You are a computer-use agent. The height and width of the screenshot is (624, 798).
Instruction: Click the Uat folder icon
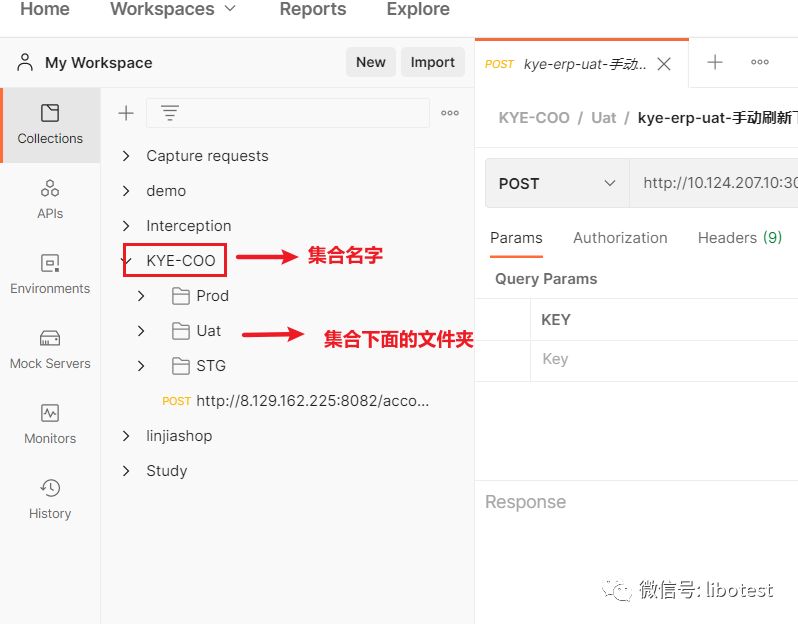click(x=181, y=331)
